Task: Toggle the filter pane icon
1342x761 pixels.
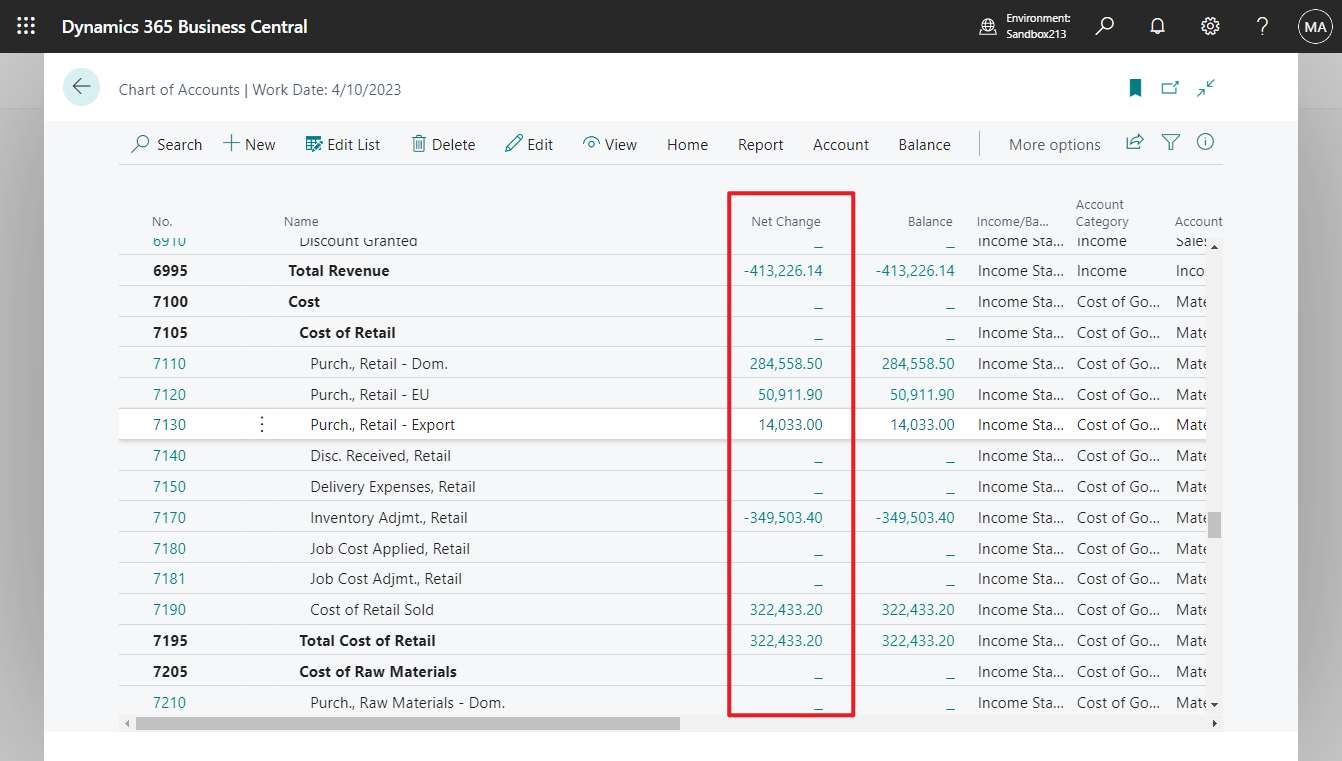Action: point(1170,143)
